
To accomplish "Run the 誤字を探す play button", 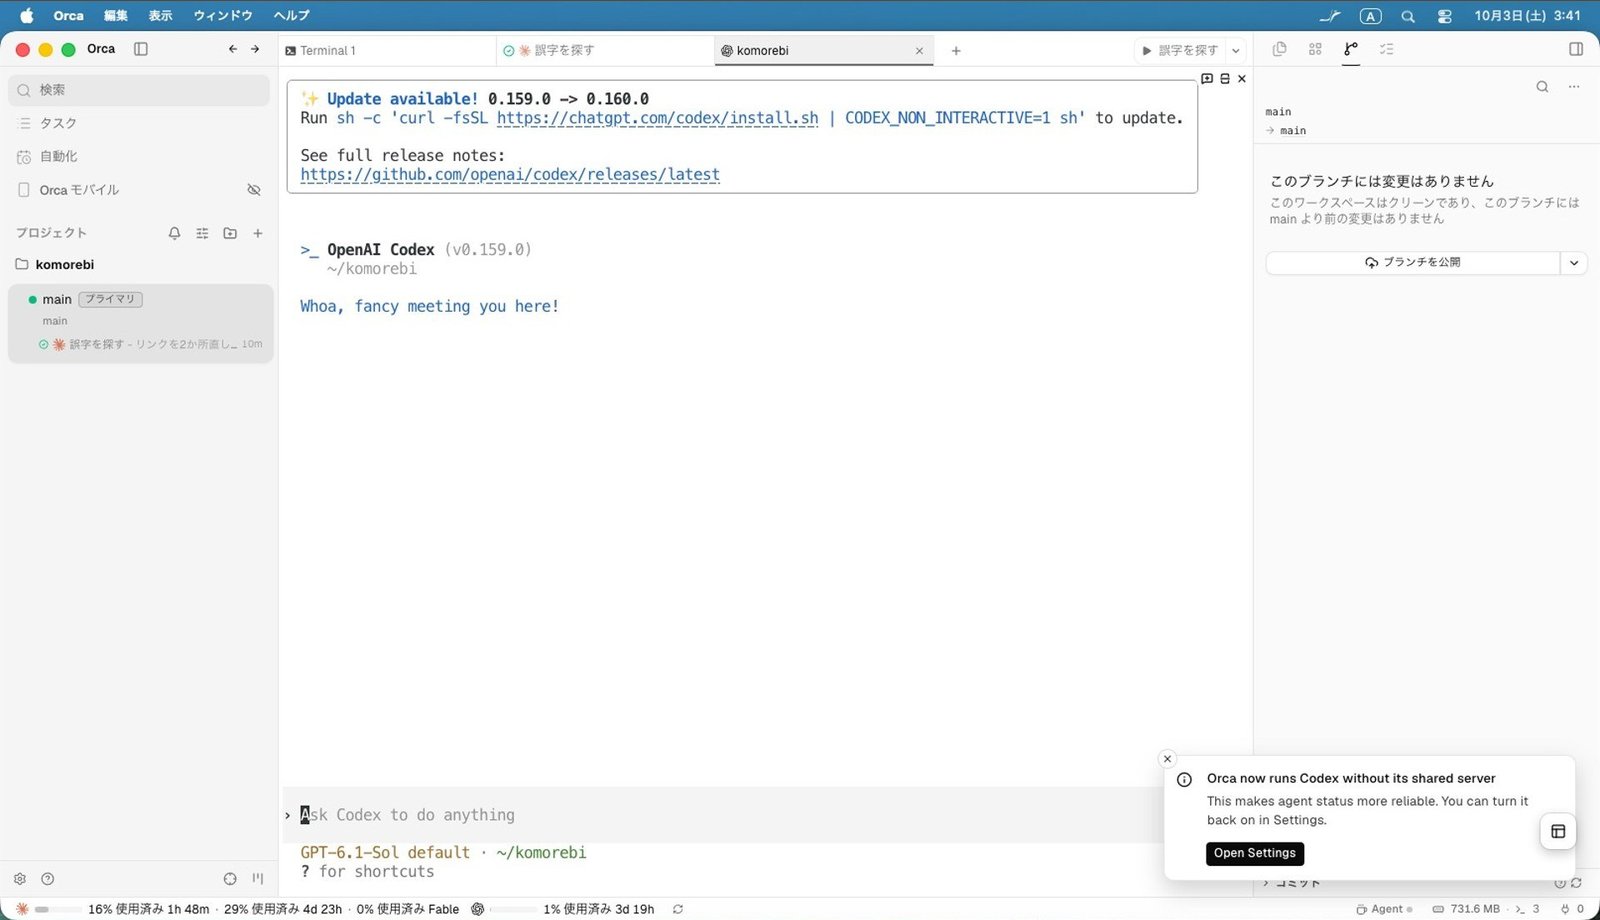I will [1180, 50].
